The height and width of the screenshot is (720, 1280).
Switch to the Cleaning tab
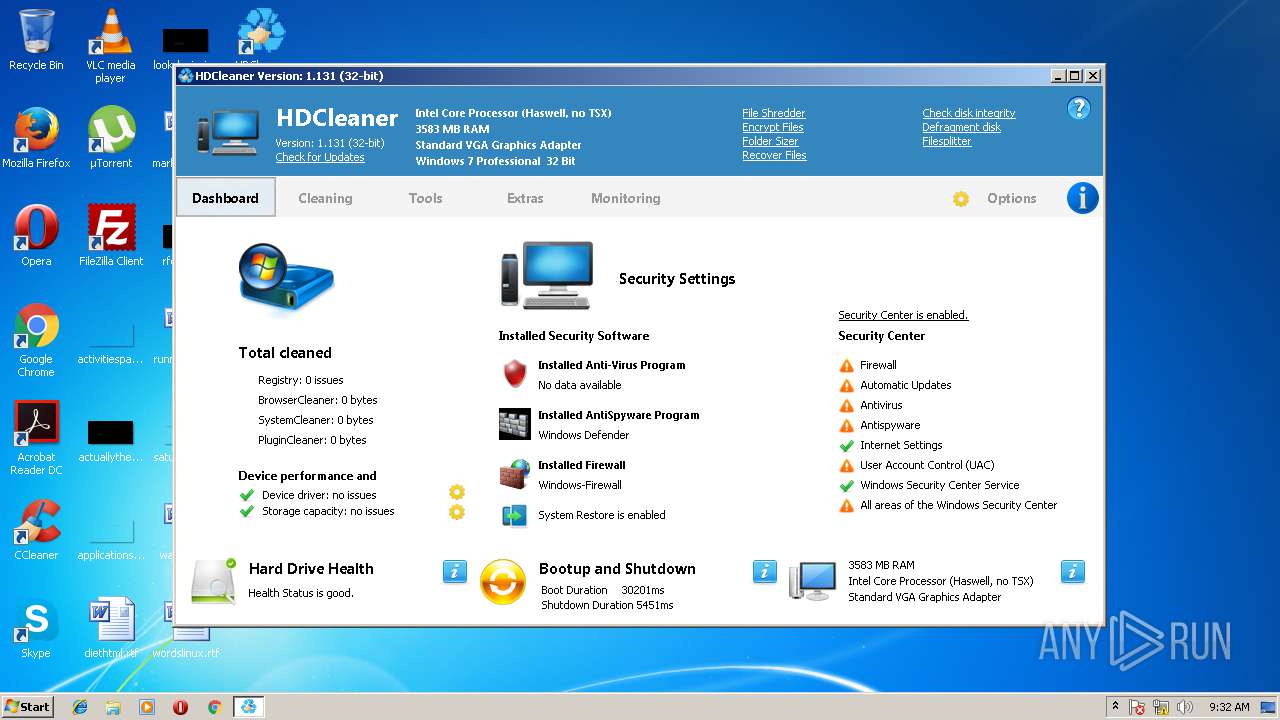[325, 198]
